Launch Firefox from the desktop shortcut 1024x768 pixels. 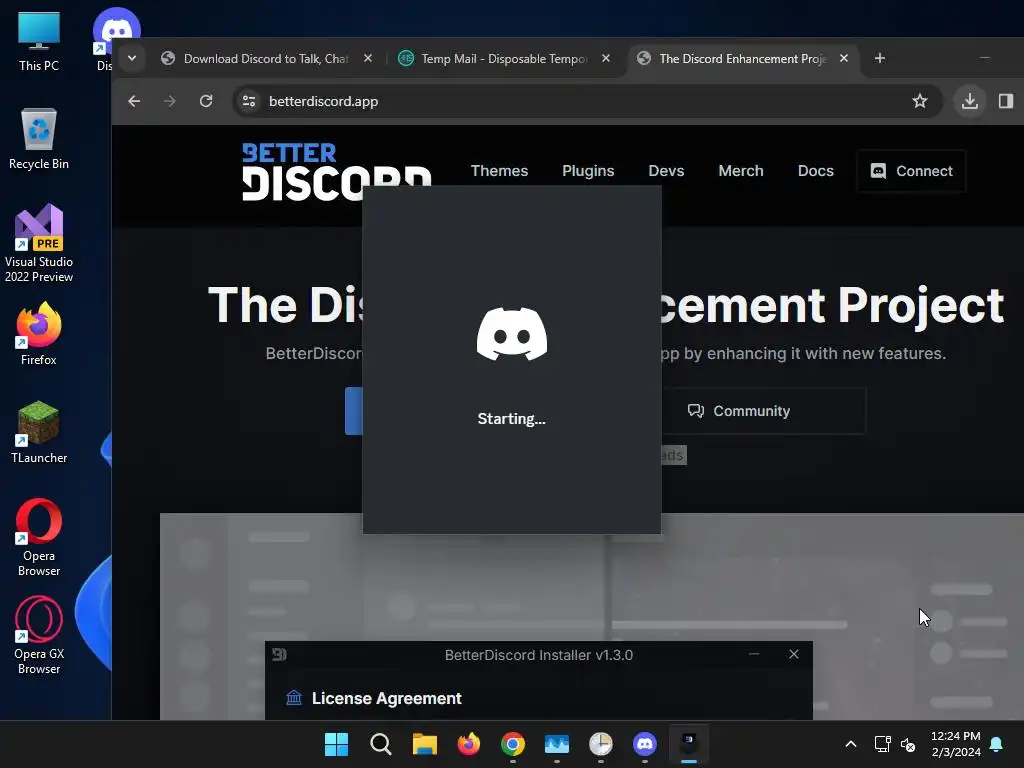tap(39, 334)
